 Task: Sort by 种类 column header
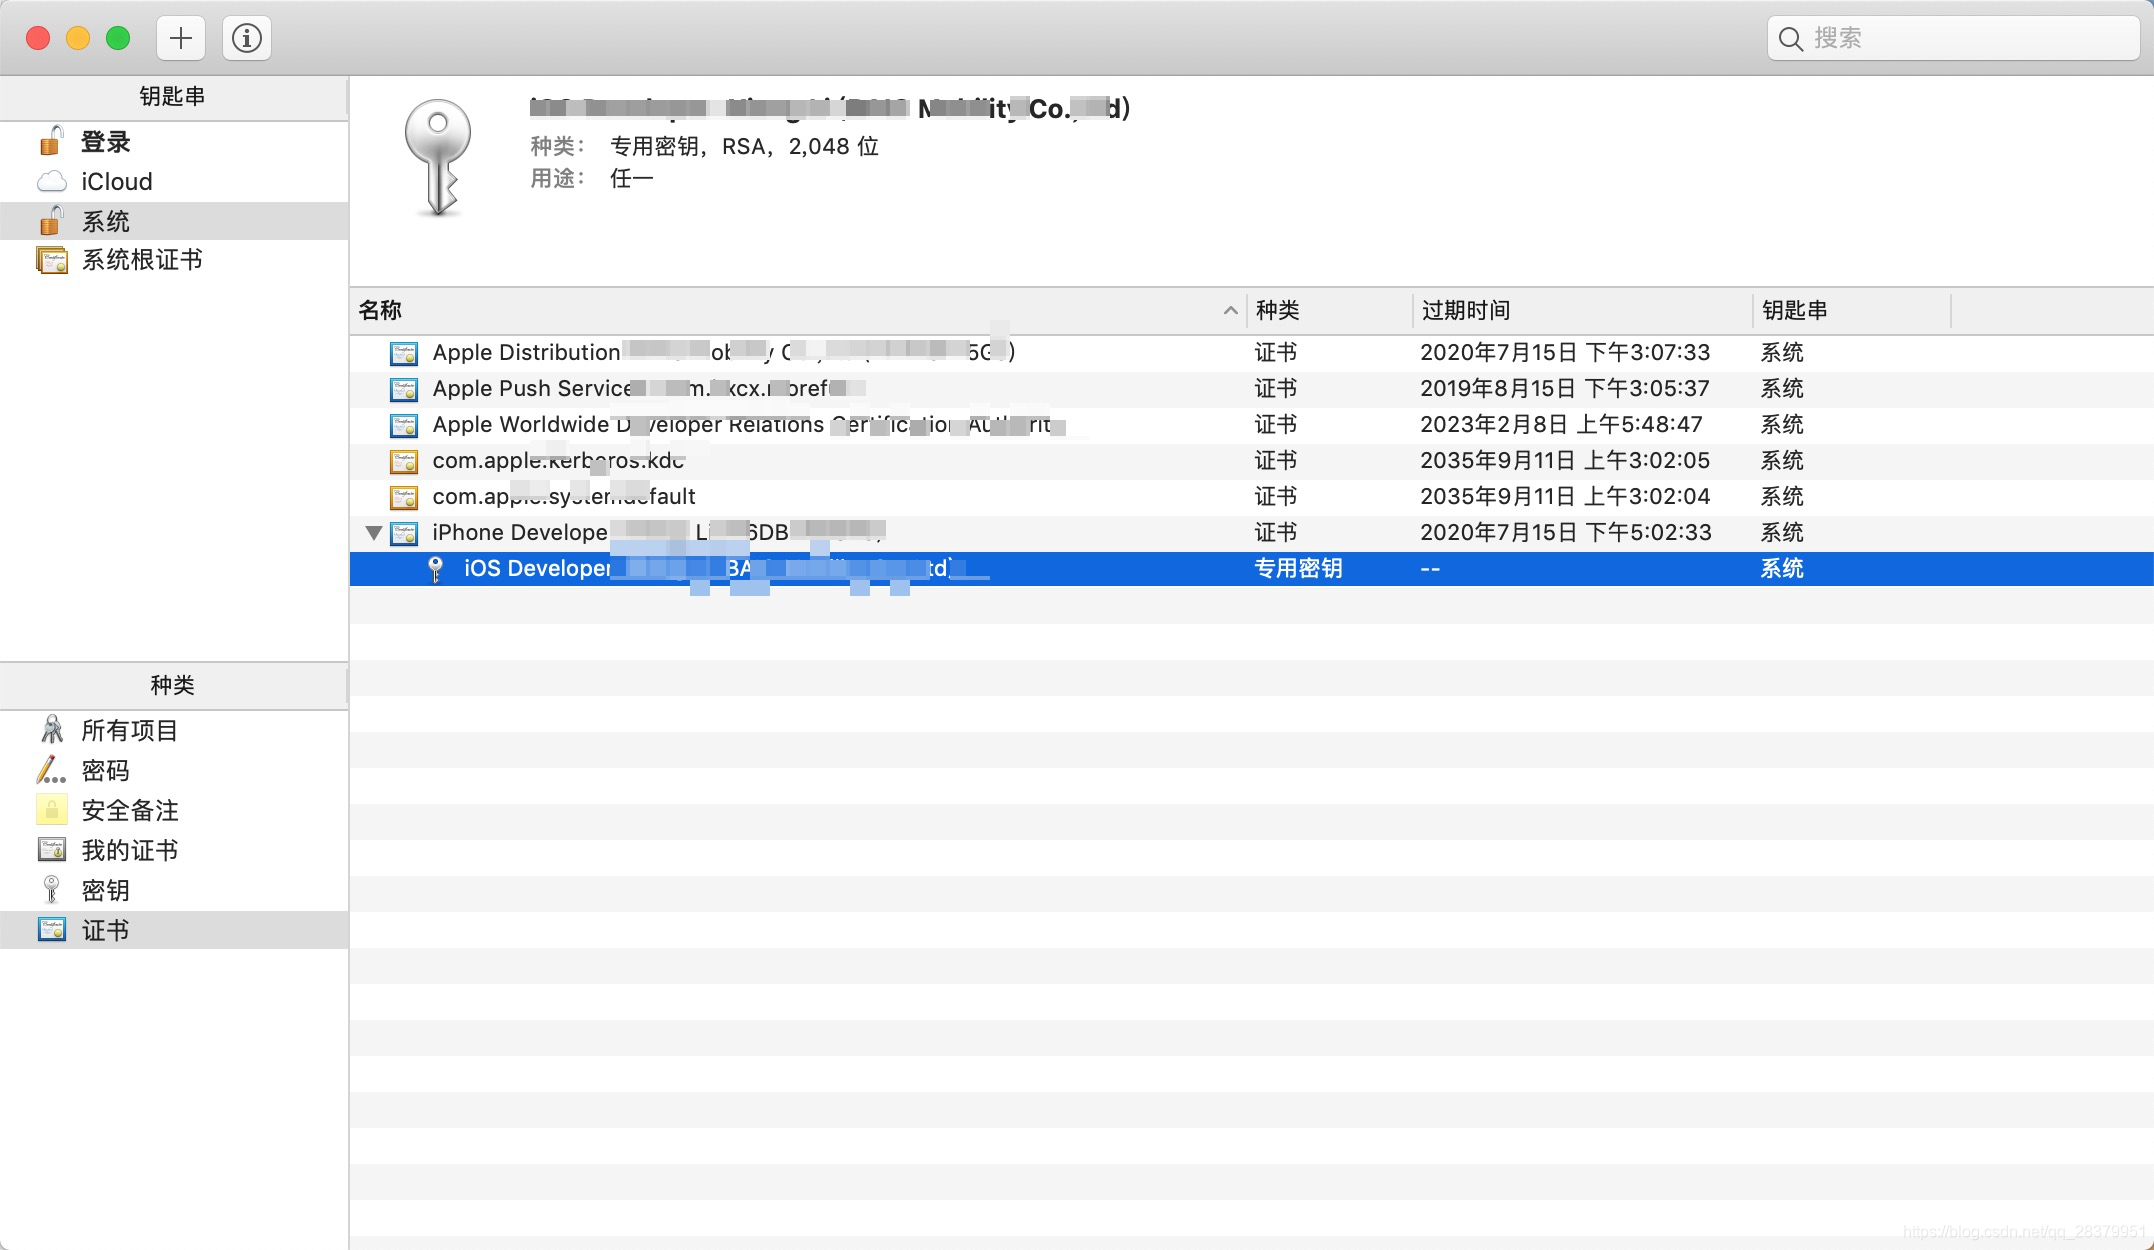1329,311
